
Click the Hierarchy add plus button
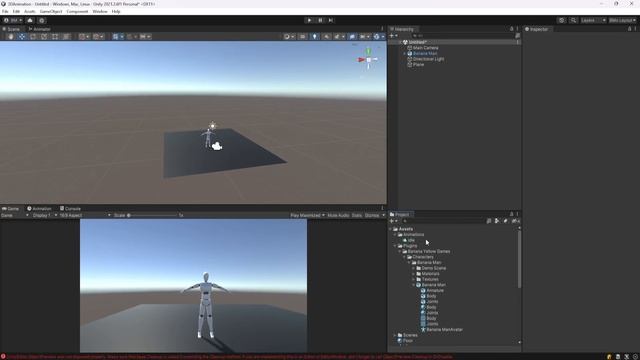(392, 36)
